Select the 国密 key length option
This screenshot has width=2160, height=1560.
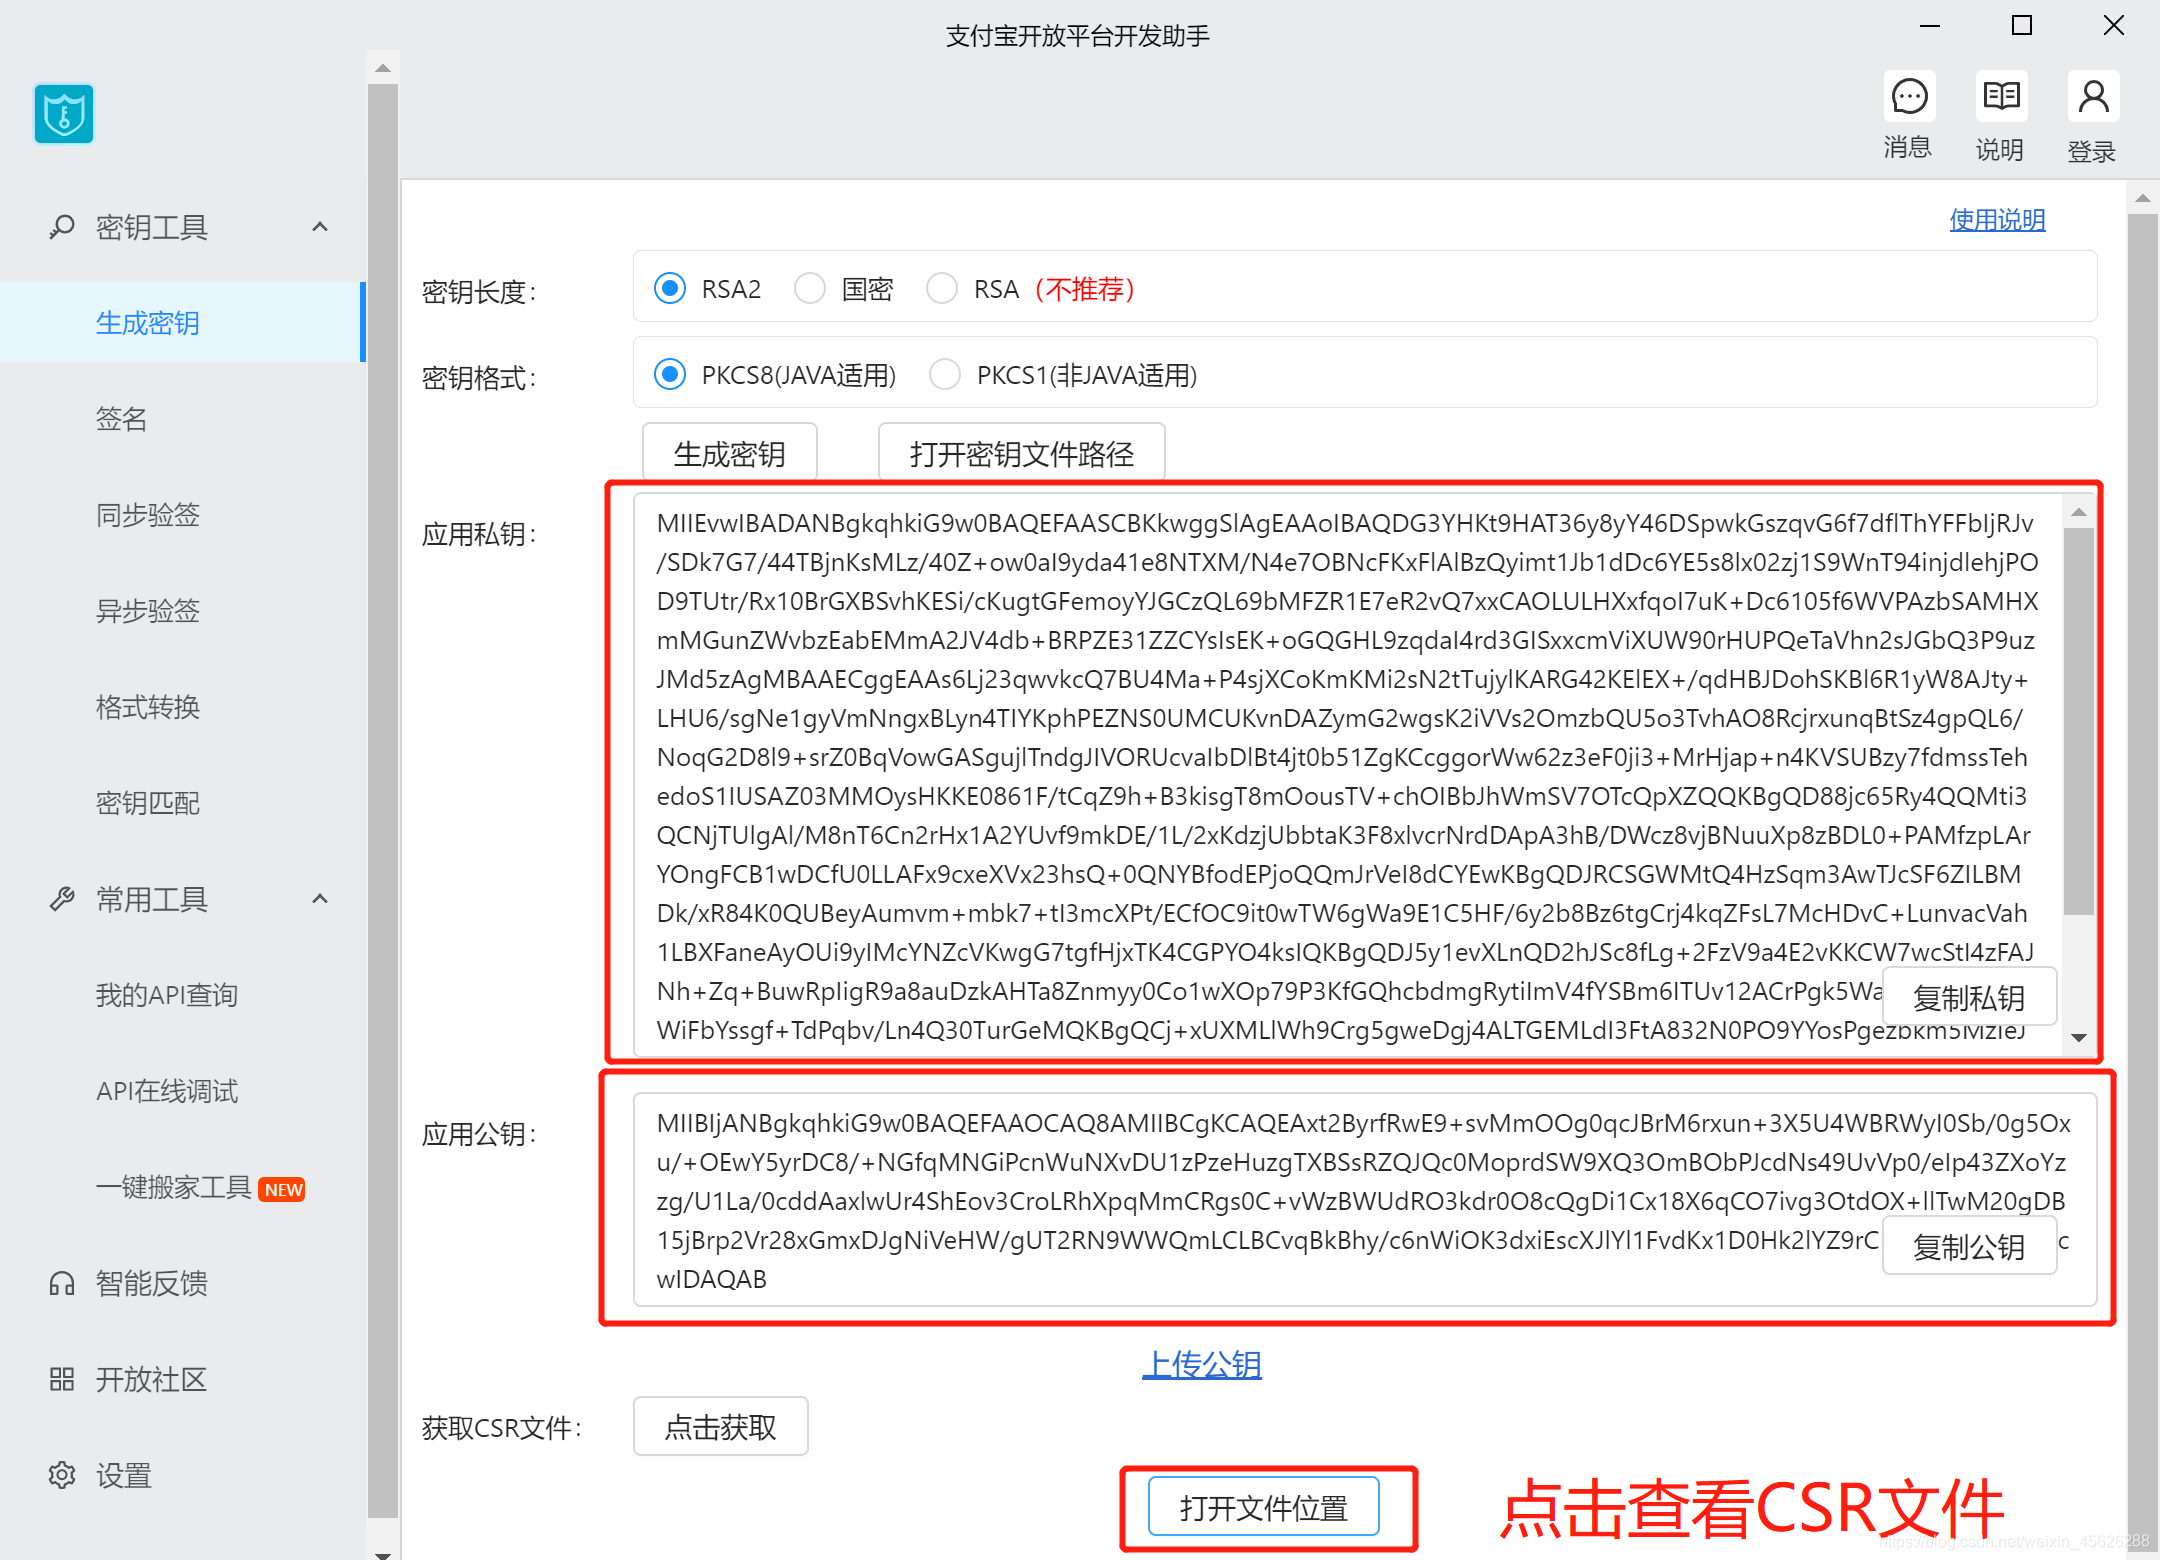(810, 289)
